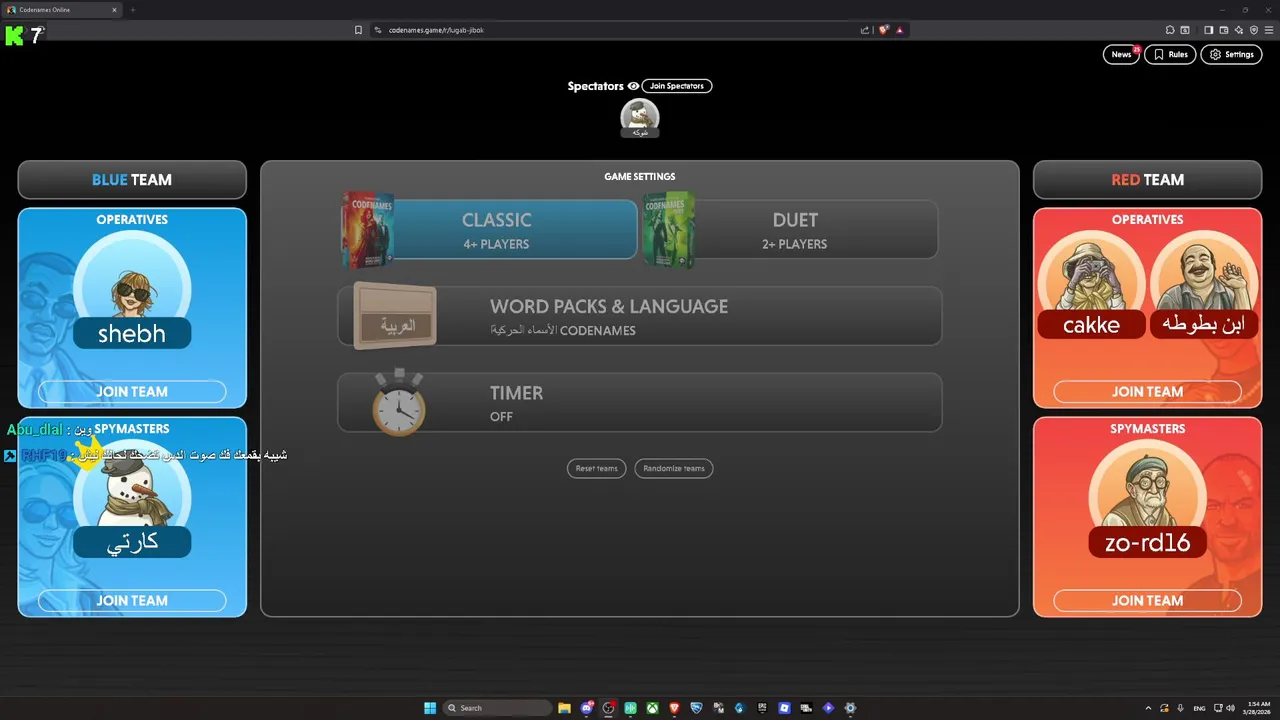Open the Brave wallet icon
Image resolution: width=1280 pixels, height=720 pixels.
(x=1224, y=30)
